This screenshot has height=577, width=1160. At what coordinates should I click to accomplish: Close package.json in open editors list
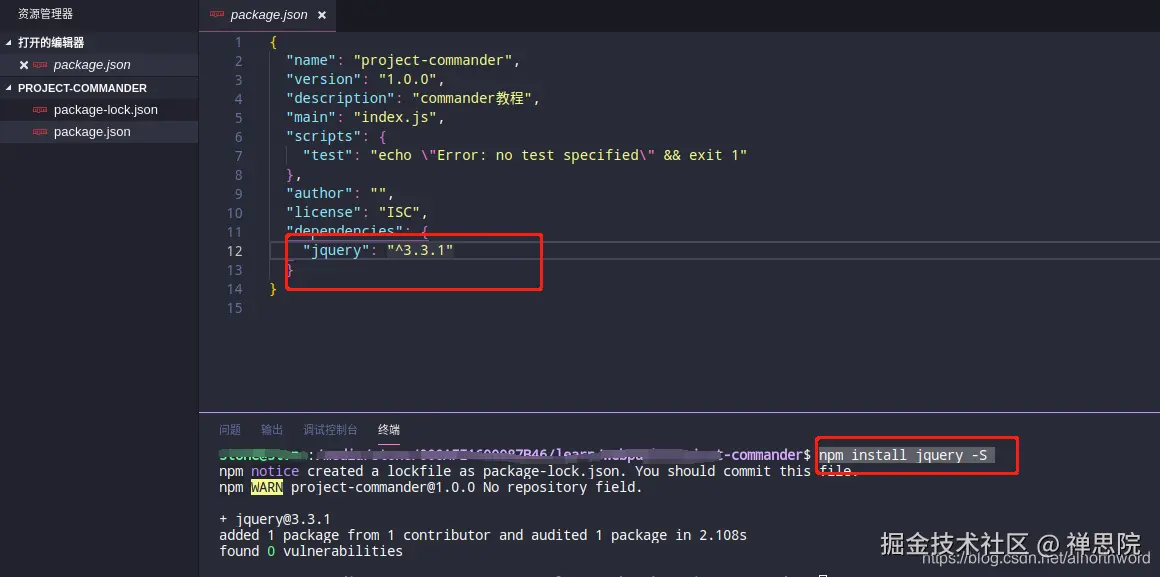tap(24, 65)
